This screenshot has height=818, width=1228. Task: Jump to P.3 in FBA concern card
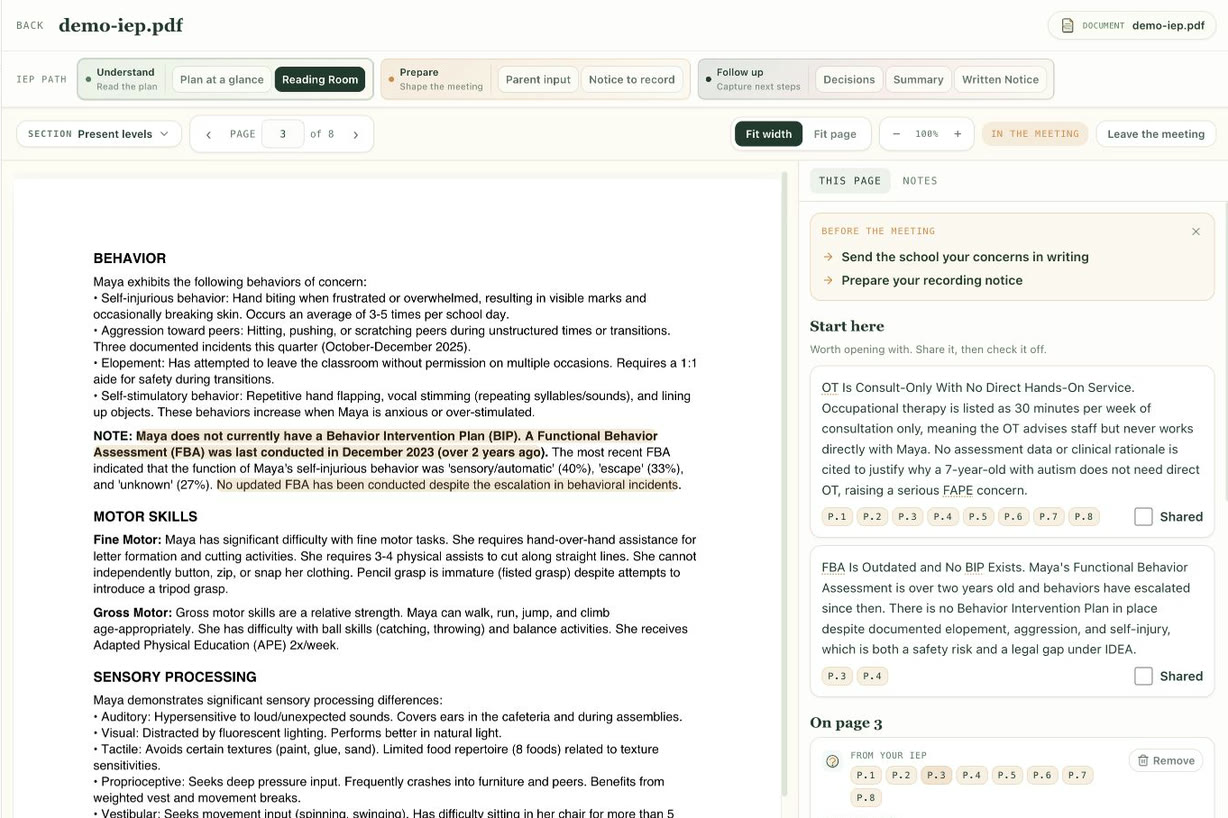(x=837, y=677)
